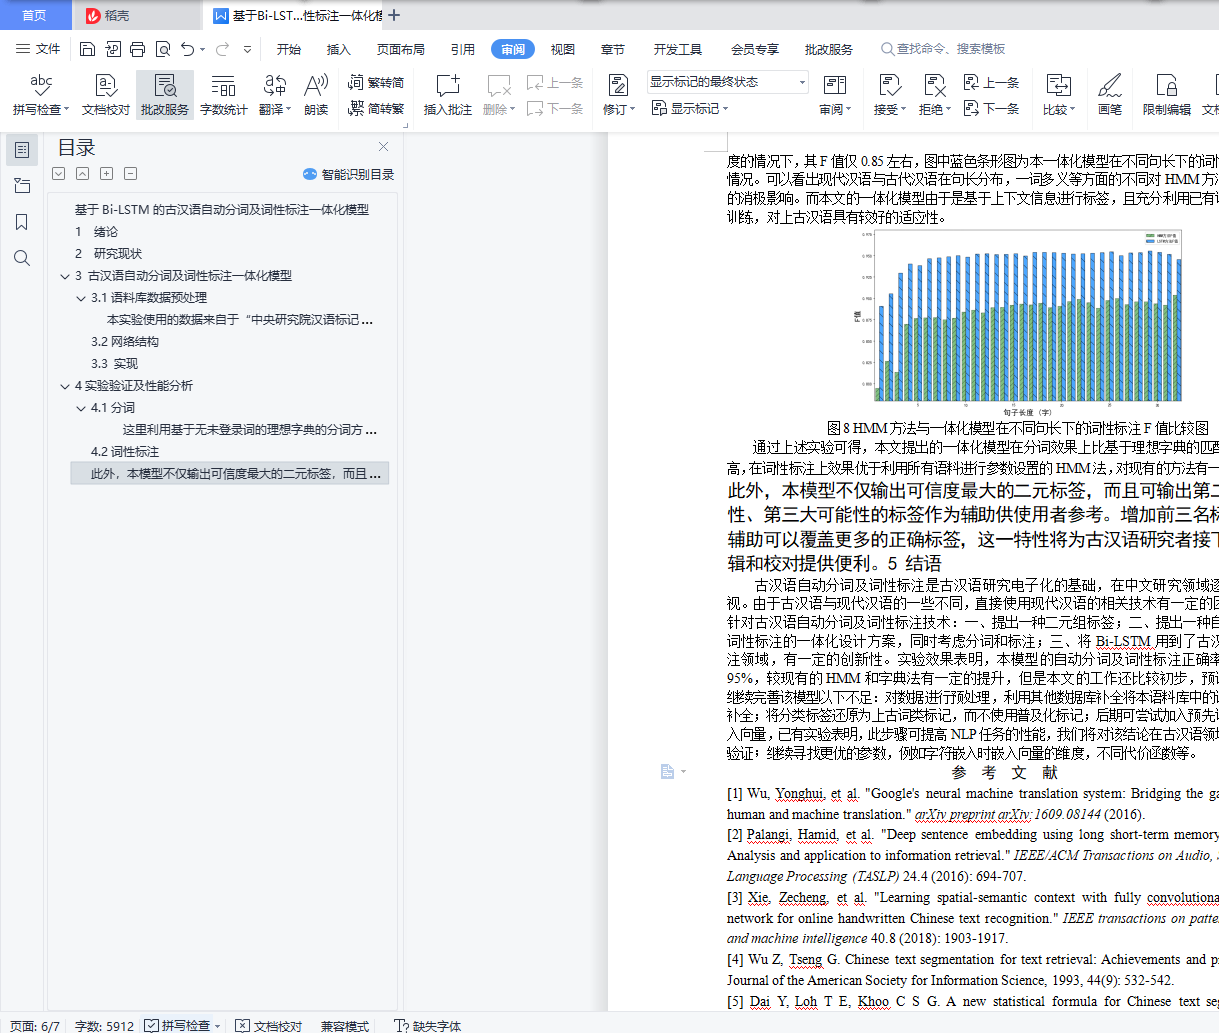Collapse section 4 实验验证及性能分析
1219x1033 pixels.
[65, 386]
